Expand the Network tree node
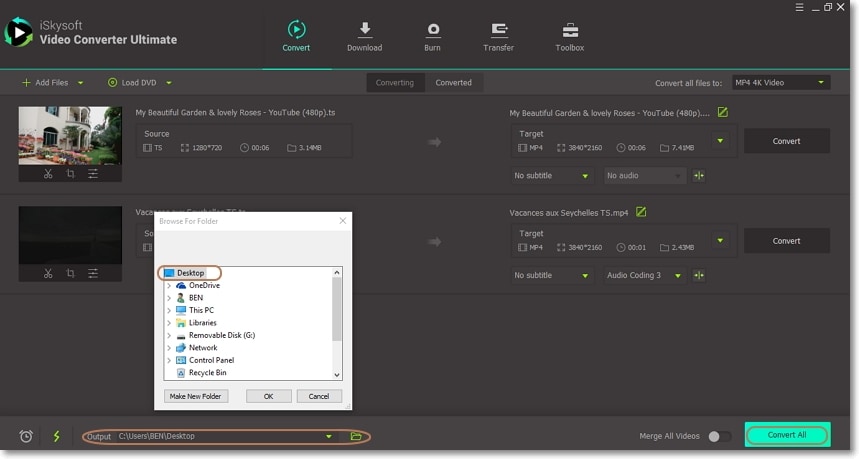 click(169, 348)
